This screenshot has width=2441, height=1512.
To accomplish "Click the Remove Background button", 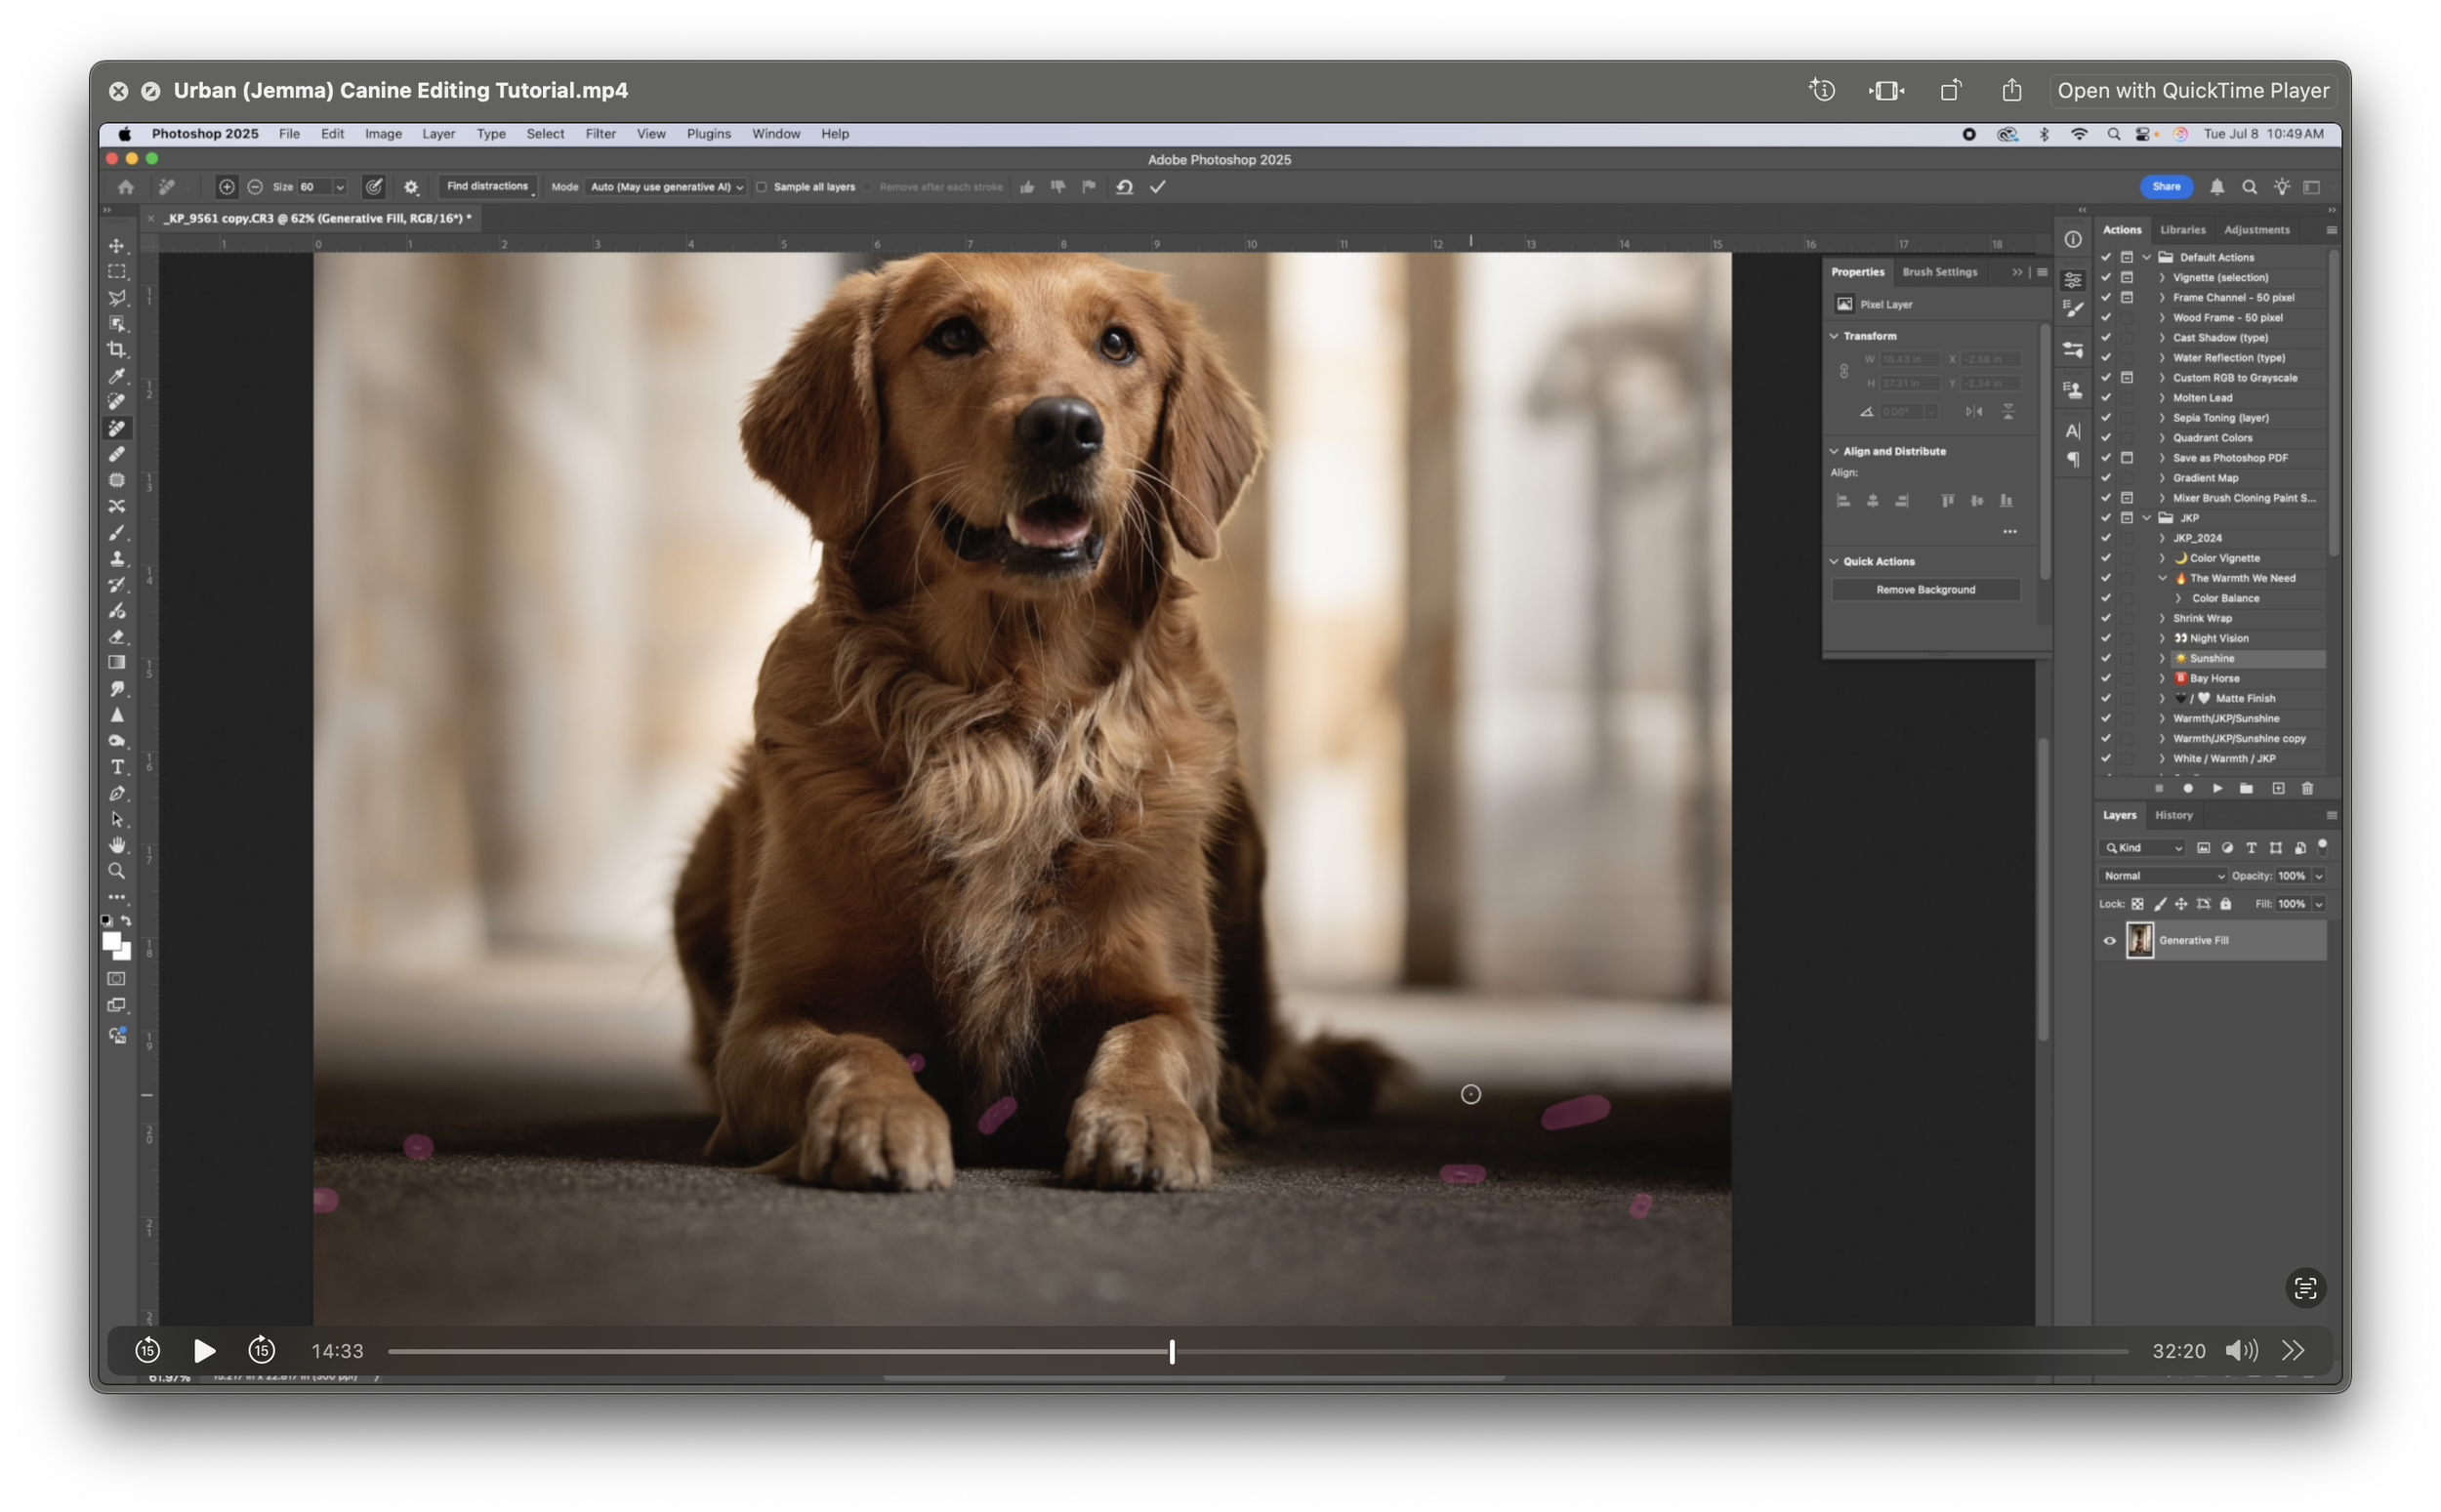I will point(1925,590).
